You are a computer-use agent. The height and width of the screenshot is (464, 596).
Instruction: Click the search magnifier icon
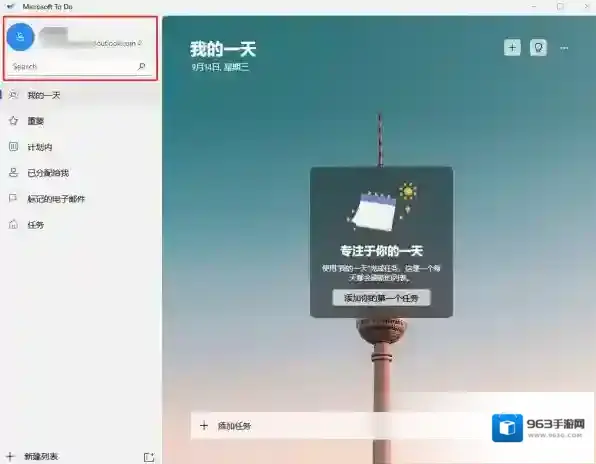click(x=141, y=67)
